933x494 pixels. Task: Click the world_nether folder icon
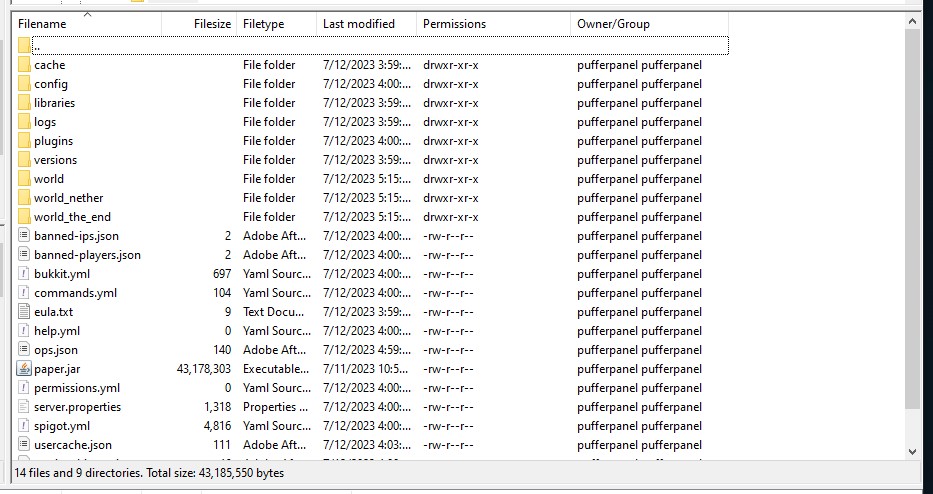pos(24,198)
